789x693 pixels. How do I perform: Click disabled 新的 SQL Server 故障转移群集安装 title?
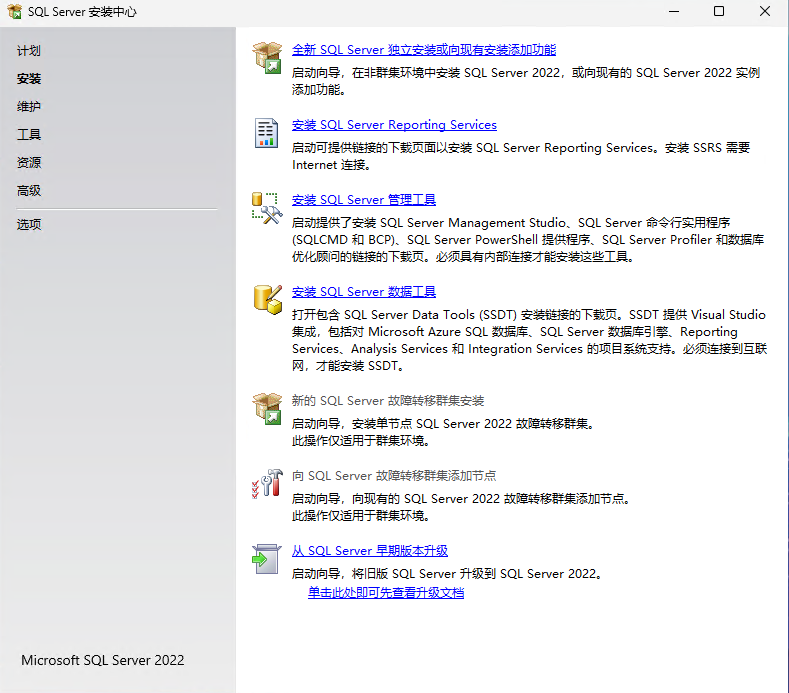point(388,401)
